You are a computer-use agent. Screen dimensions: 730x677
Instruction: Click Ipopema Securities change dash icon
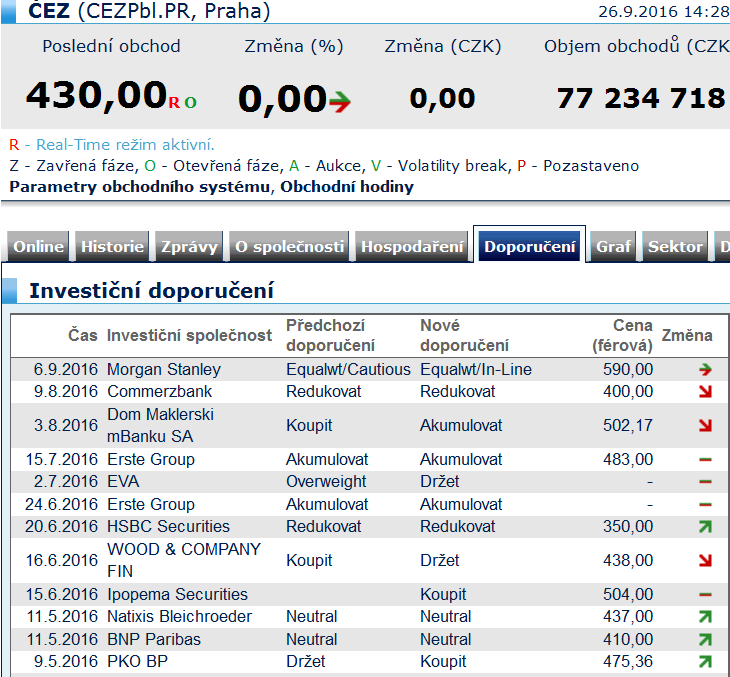[705, 595]
